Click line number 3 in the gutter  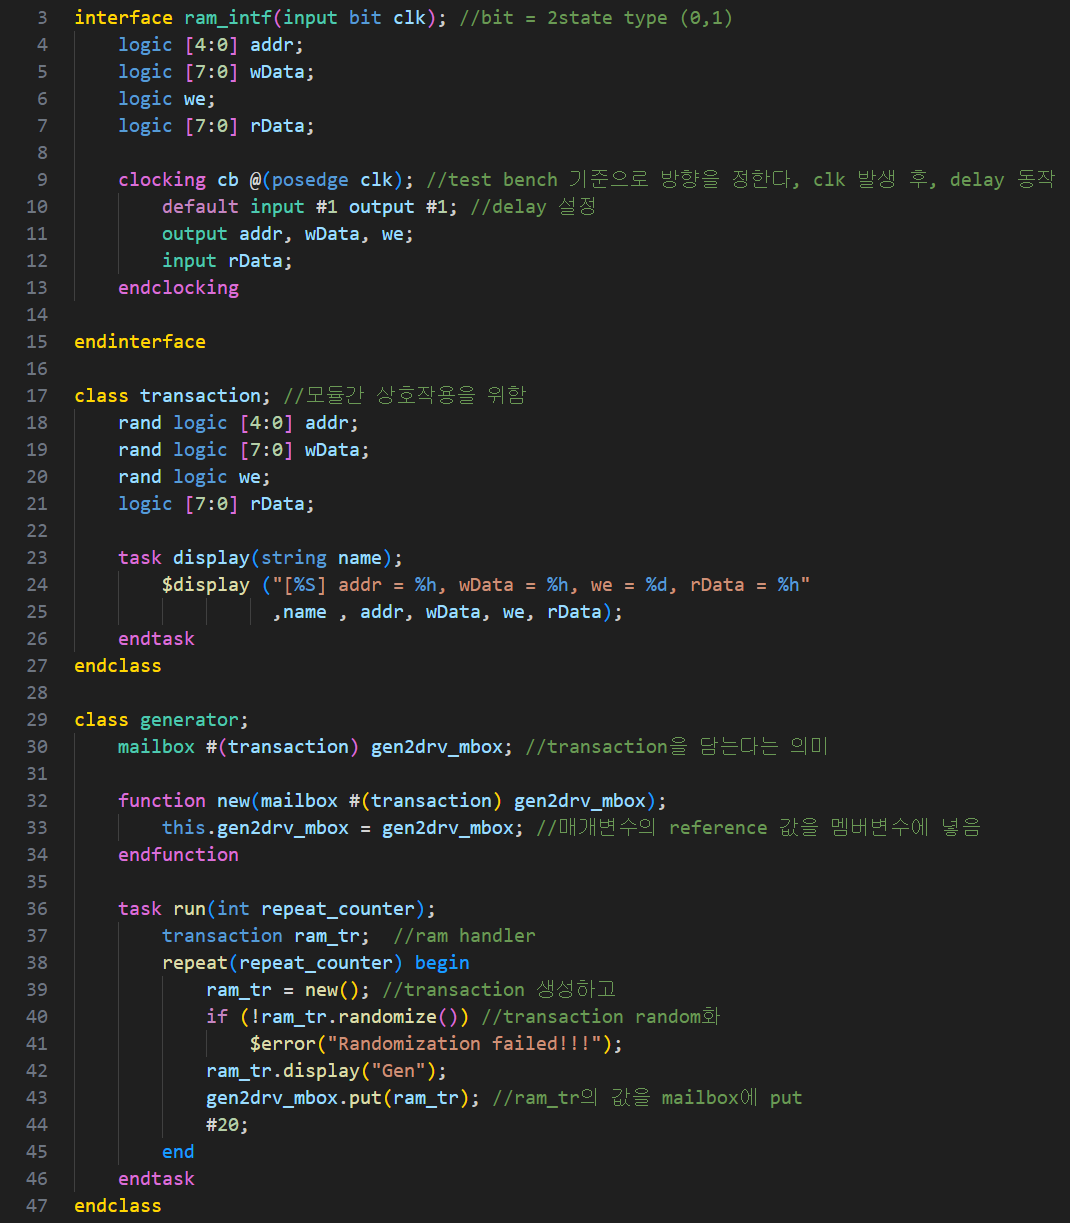point(41,18)
